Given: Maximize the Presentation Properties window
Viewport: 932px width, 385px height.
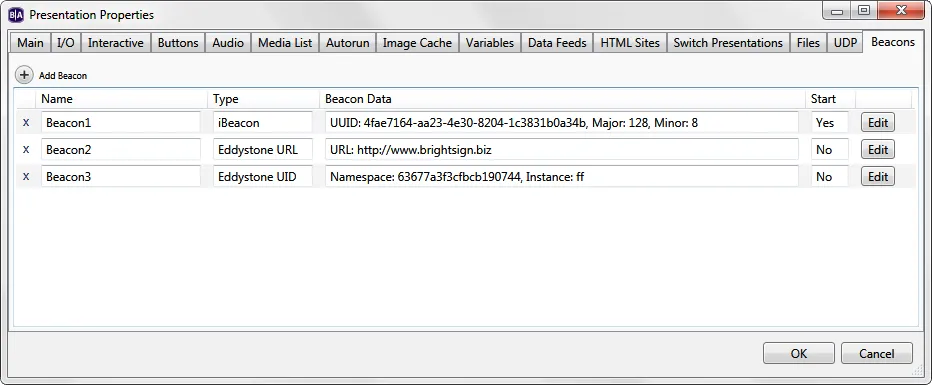Looking at the screenshot, I should [x=864, y=10].
